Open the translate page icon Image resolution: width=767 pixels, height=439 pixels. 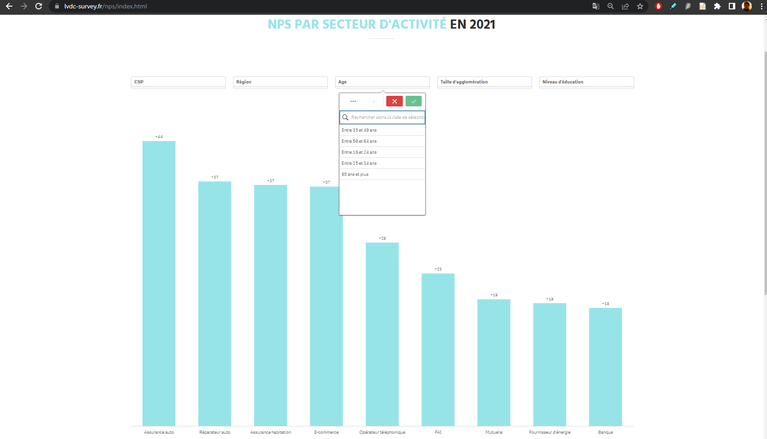(595, 6)
